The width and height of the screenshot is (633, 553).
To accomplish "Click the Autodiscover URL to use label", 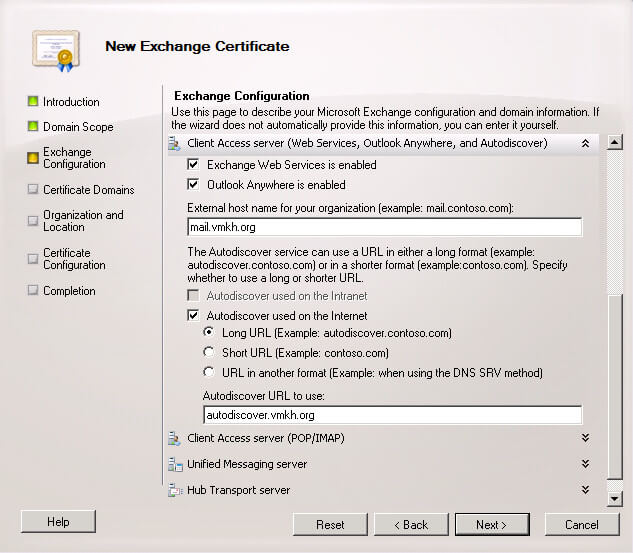I will point(264,396).
